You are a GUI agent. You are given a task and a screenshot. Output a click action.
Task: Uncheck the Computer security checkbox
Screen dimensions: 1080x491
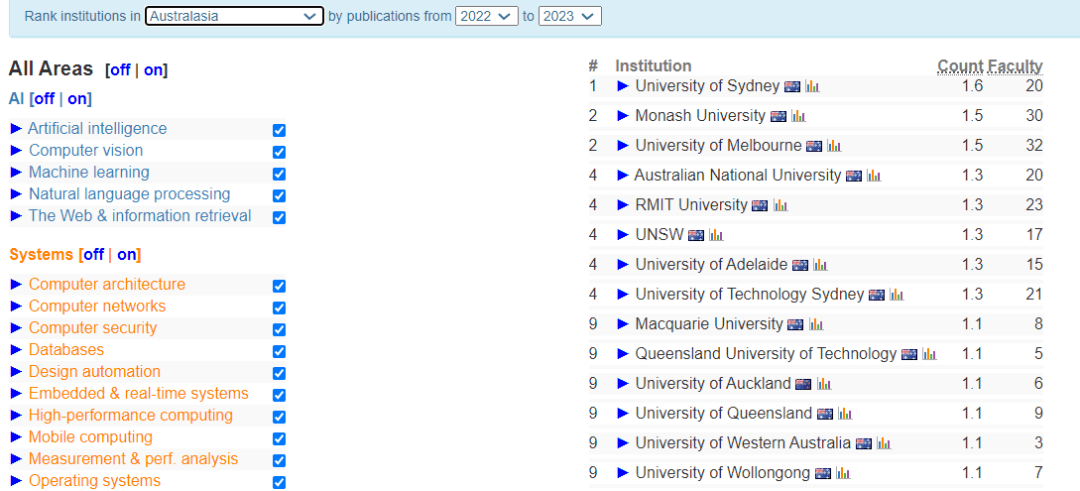click(x=279, y=329)
